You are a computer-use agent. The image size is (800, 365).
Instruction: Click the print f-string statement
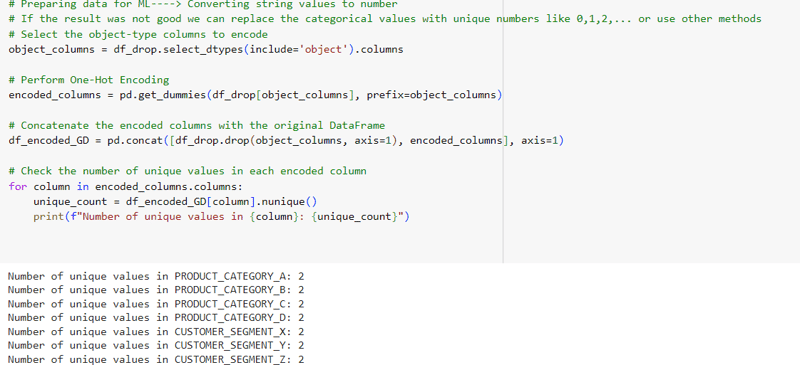tap(221, 217)
